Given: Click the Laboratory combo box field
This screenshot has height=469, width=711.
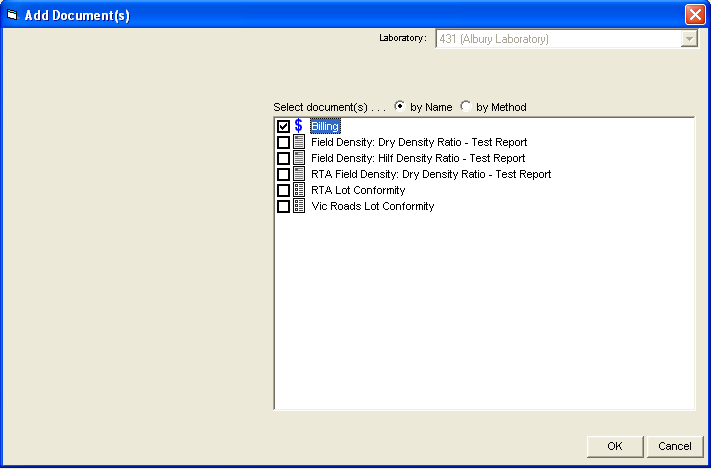Looking at the screenshot, I should (557, 39).
